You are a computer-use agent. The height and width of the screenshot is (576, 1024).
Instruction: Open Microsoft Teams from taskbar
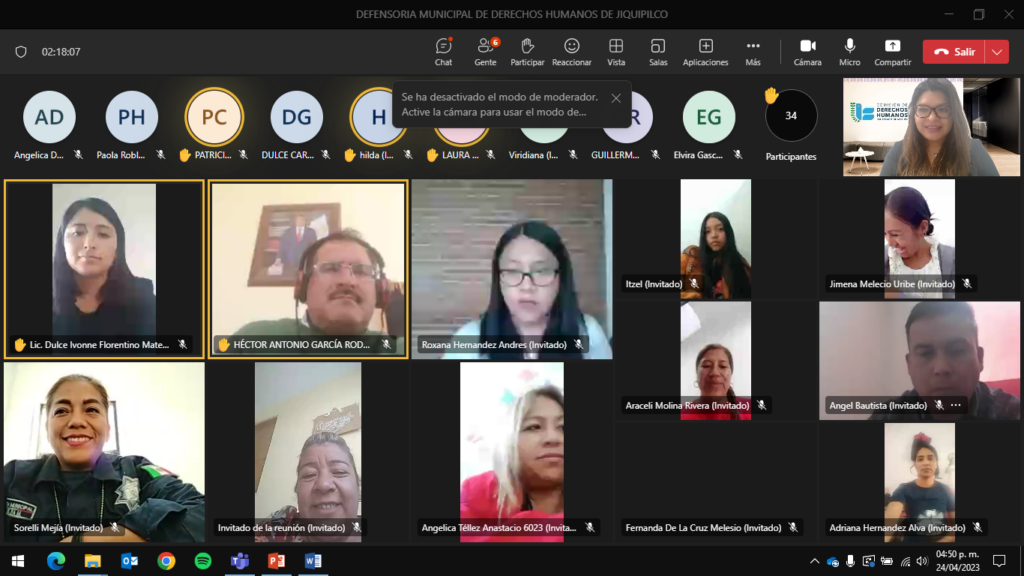[239, 561]
